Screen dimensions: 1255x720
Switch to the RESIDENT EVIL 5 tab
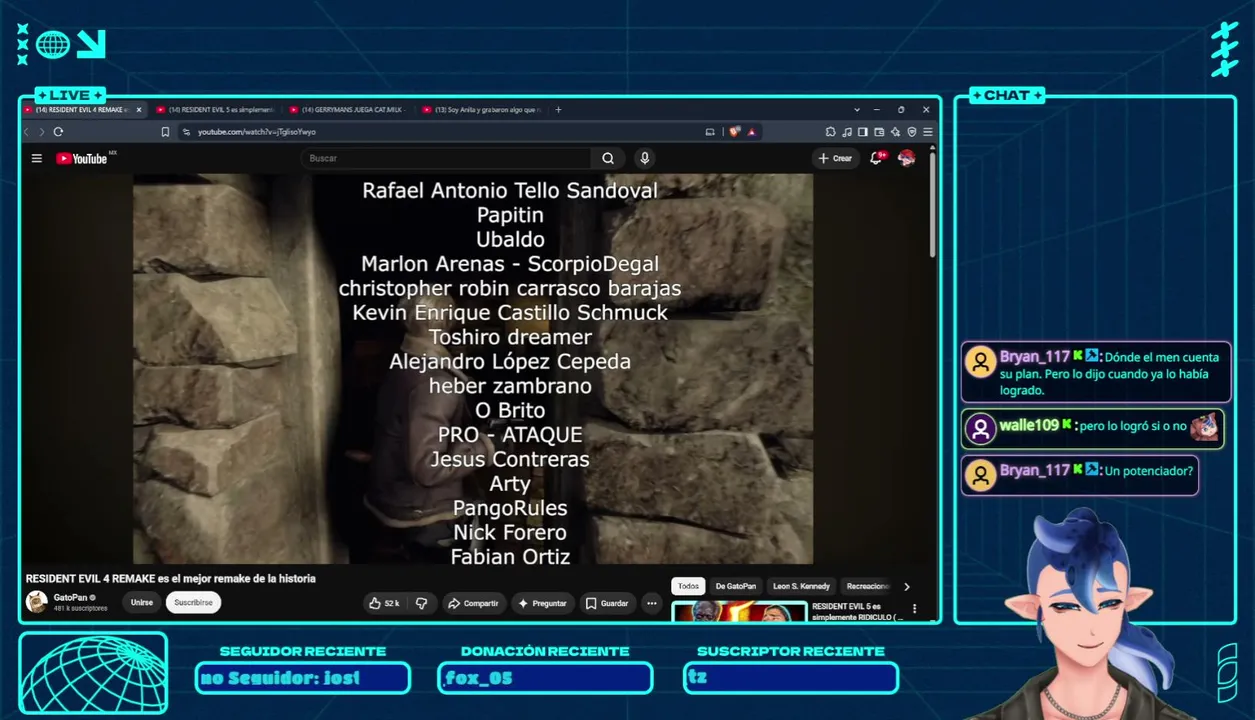215,109
